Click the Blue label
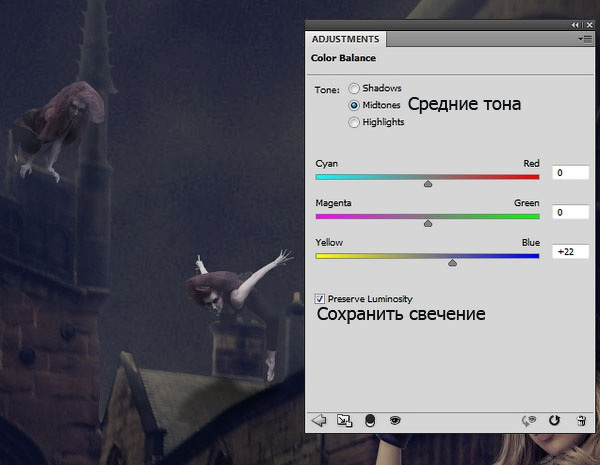 [531, 243]
